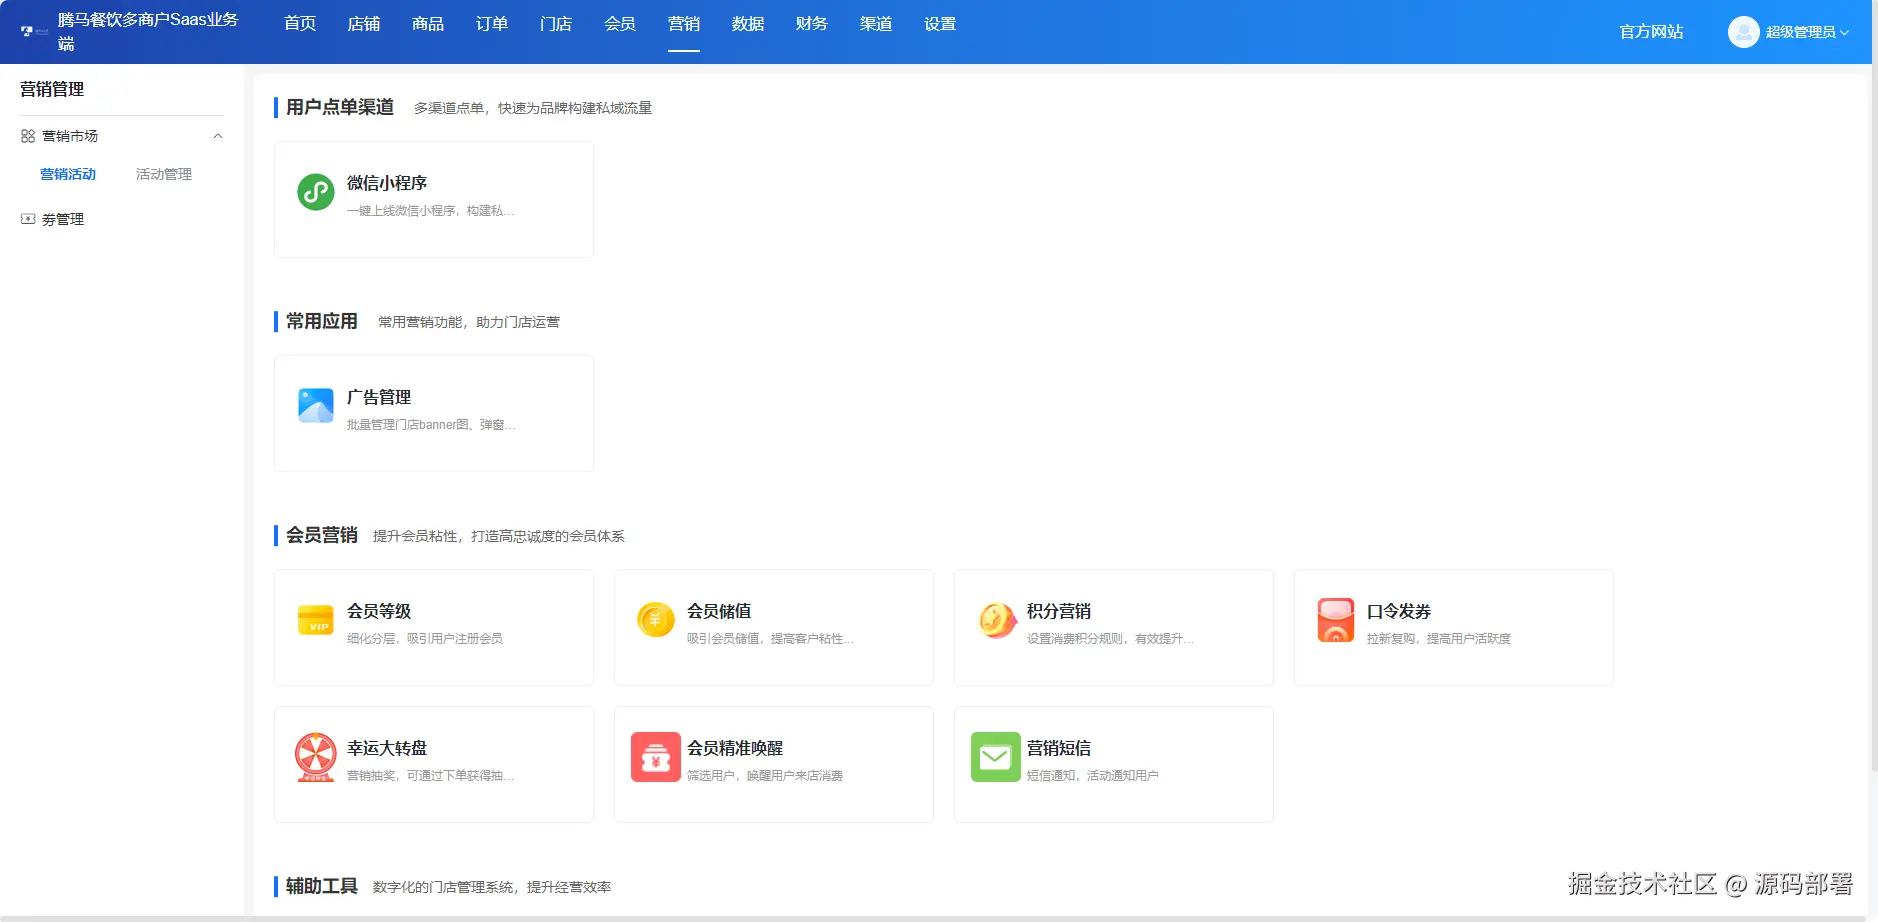
Task: Click the 常用营销功能 section description text
Action: click(469, 322)
